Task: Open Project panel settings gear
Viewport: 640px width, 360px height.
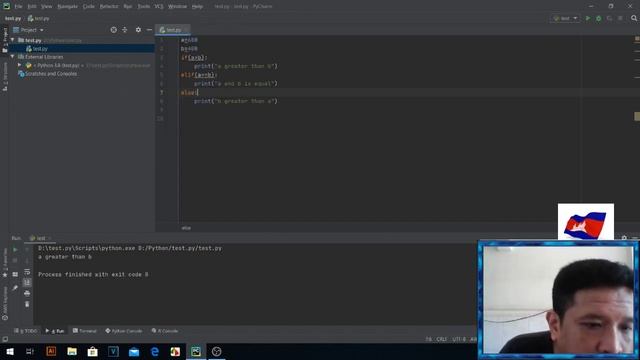Action: click(x=138, y=30)
